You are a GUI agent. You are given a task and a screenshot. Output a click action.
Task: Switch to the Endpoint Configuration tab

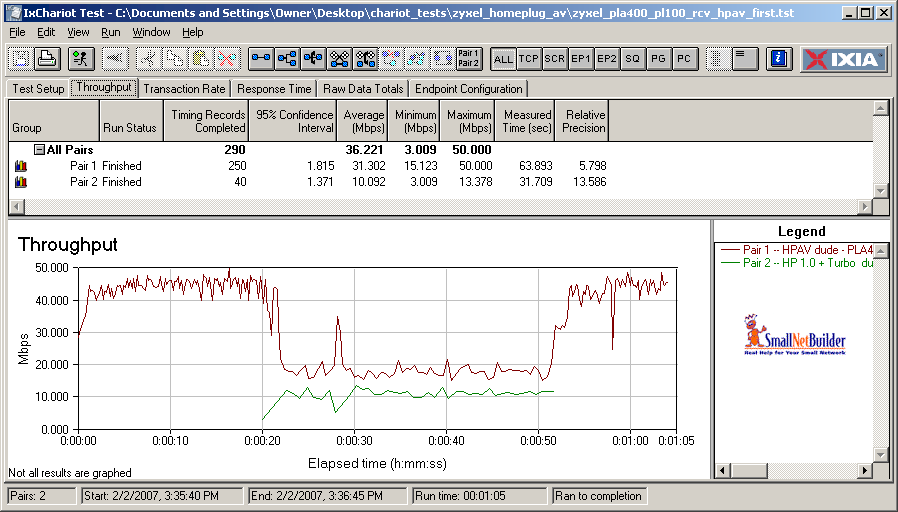click(x=468, y=89)
